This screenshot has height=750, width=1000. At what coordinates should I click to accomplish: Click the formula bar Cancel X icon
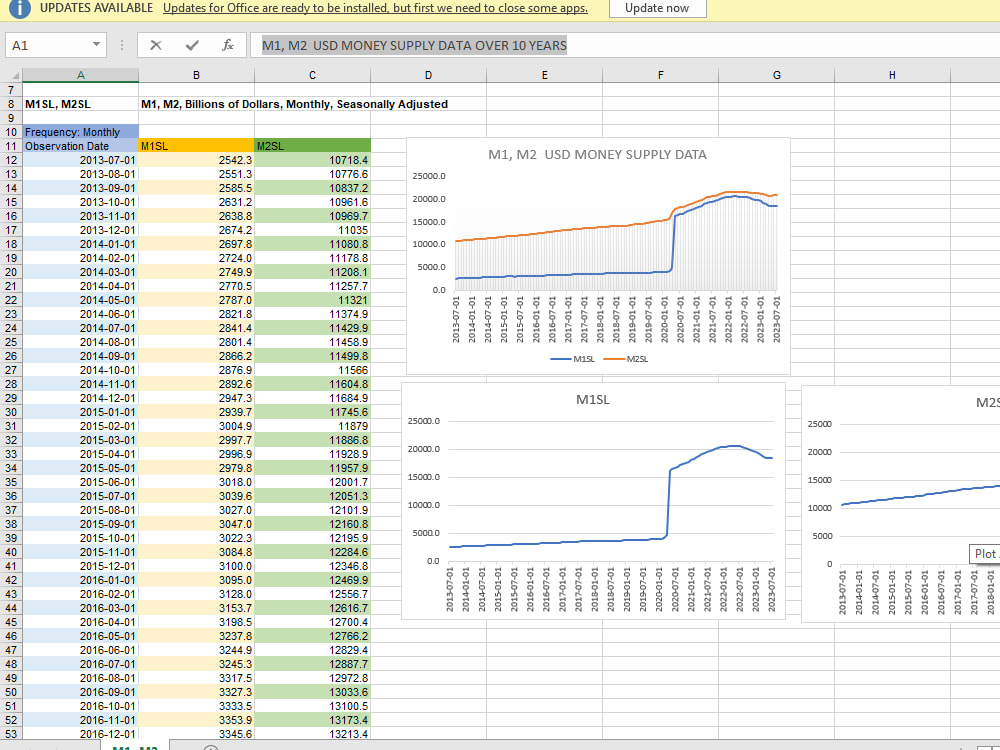coord(156,45)
